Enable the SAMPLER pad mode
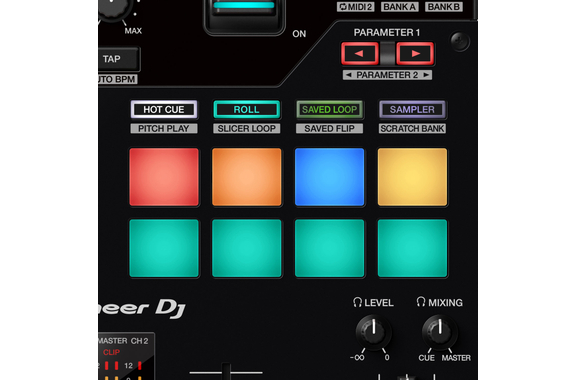This screenshot has height=380, width=576. [412, 110]
